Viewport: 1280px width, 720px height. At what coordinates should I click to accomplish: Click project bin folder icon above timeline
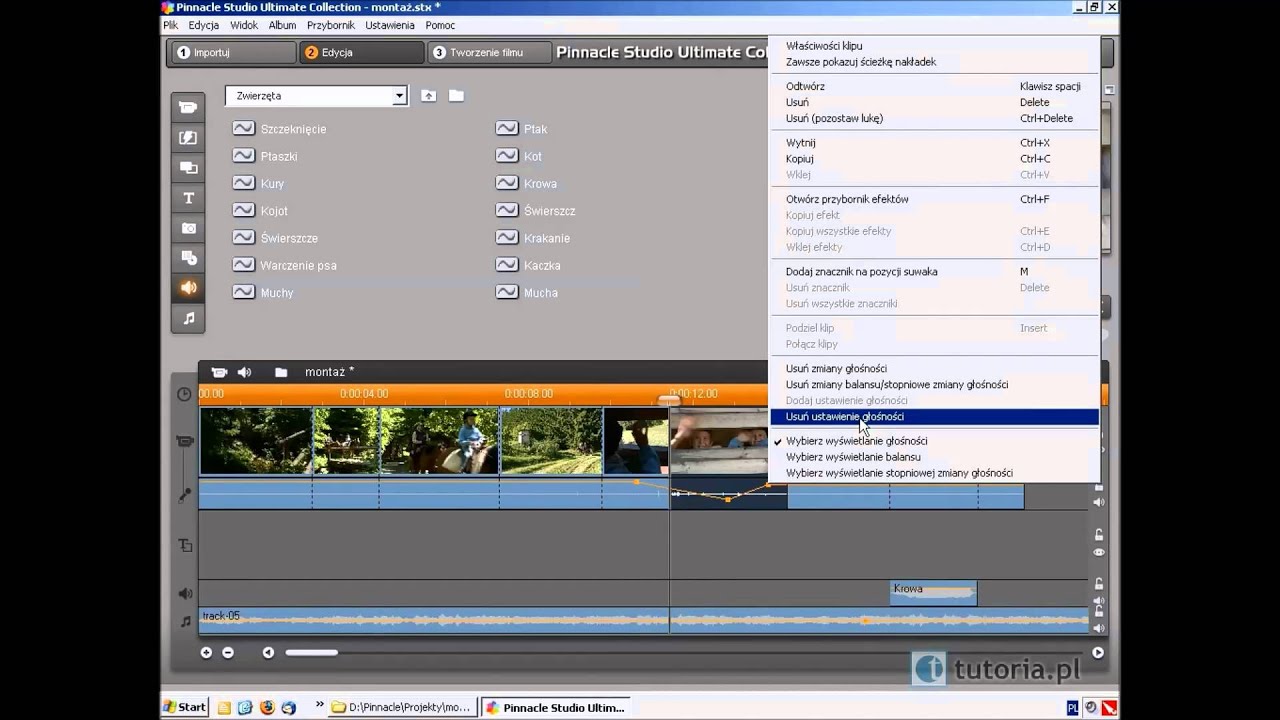pyautogui.click(x=281, y=372)
